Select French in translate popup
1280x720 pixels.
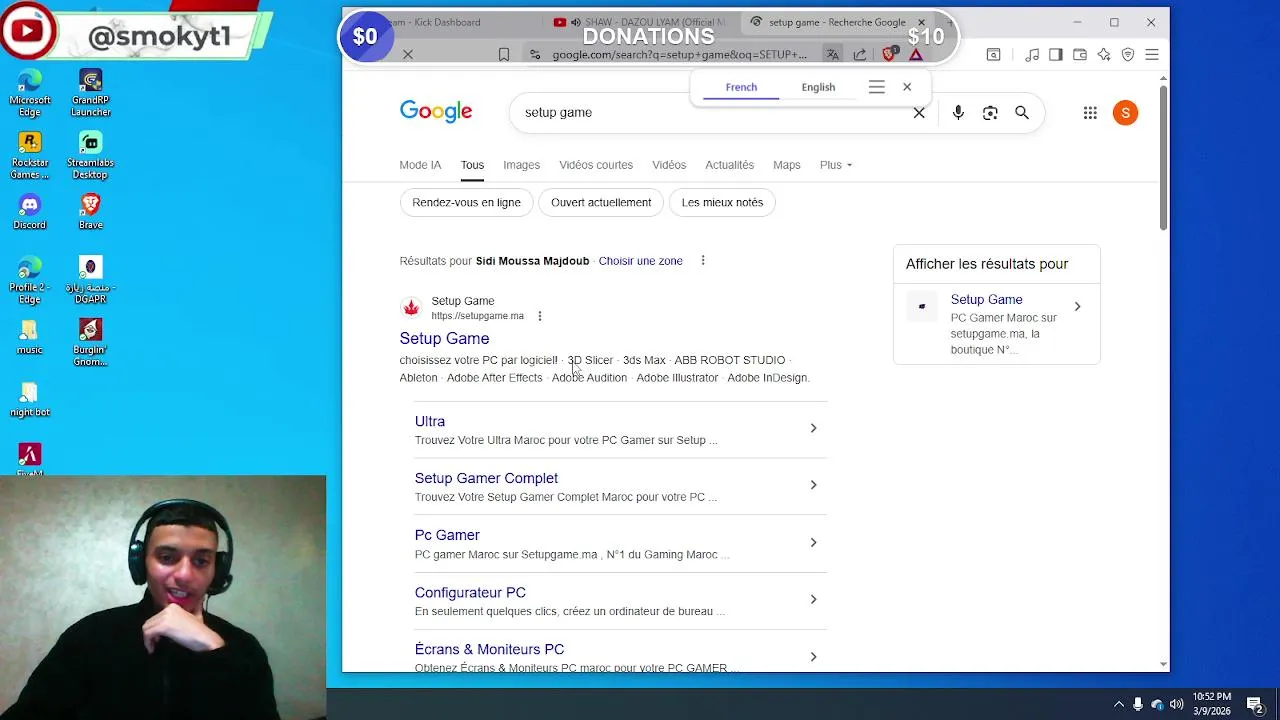click(x=741, y=87)
